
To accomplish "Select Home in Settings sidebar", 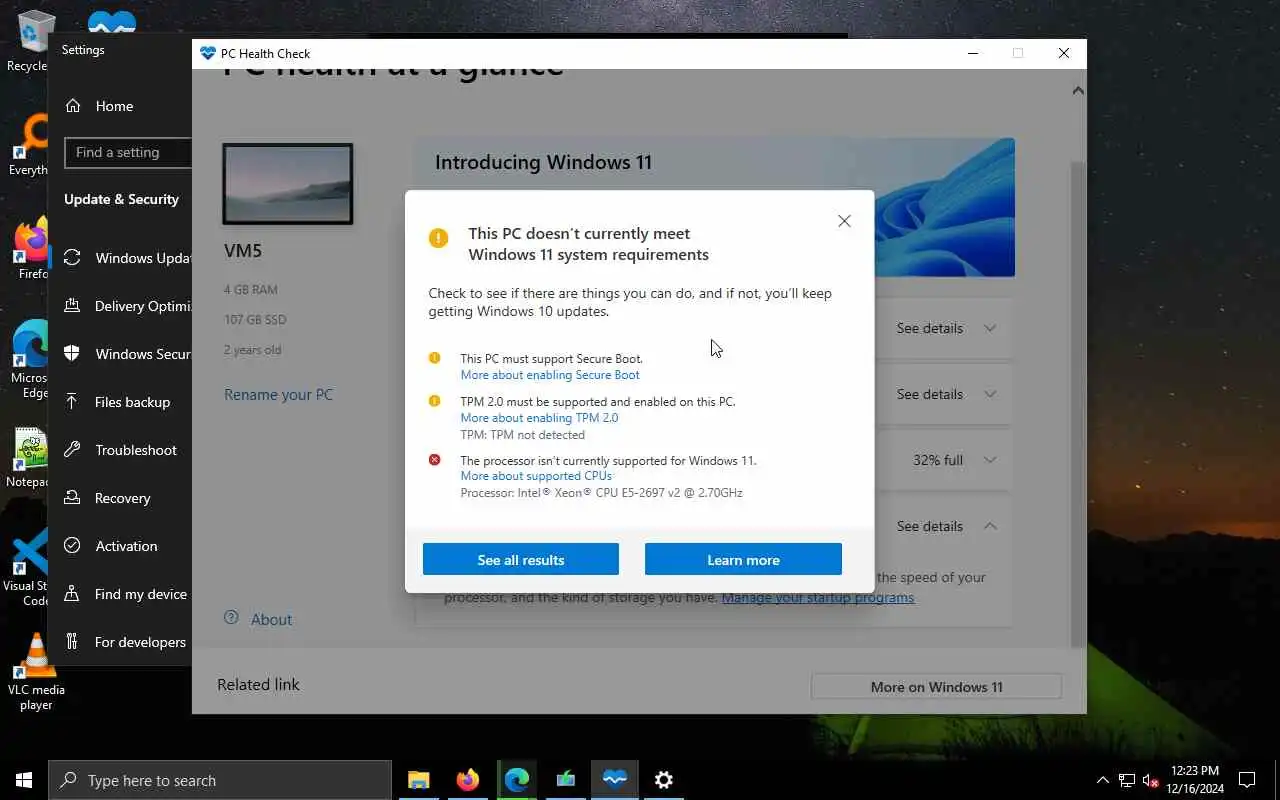I will tap(115, 106).
